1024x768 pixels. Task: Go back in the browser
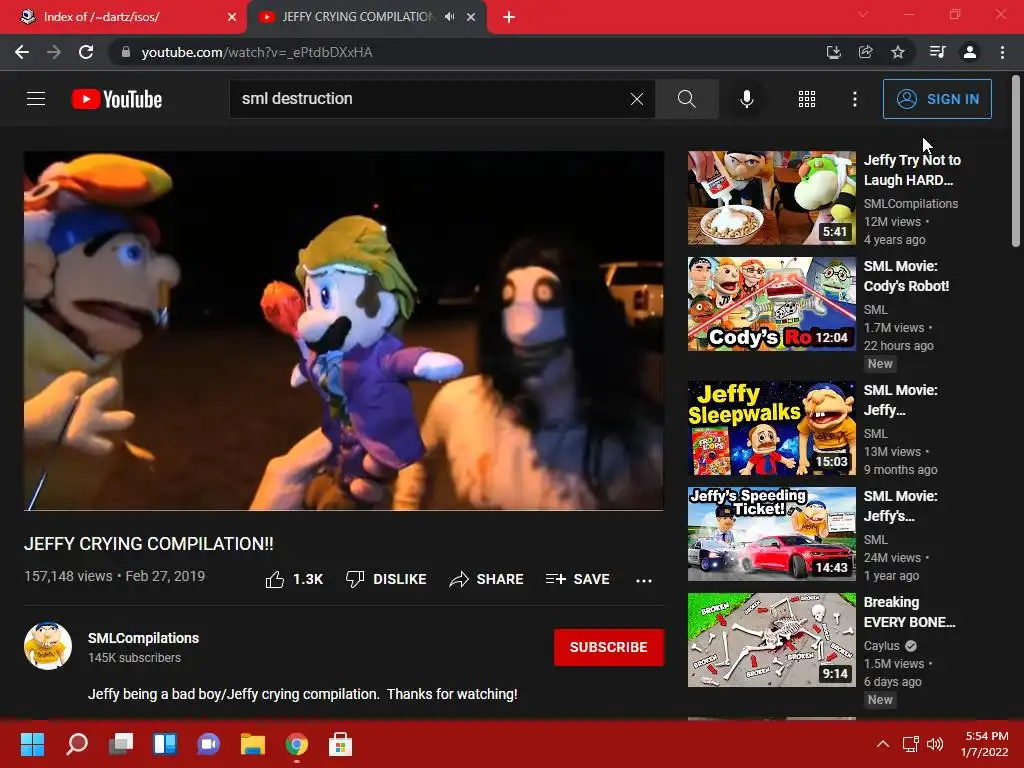tap(22, 52)
